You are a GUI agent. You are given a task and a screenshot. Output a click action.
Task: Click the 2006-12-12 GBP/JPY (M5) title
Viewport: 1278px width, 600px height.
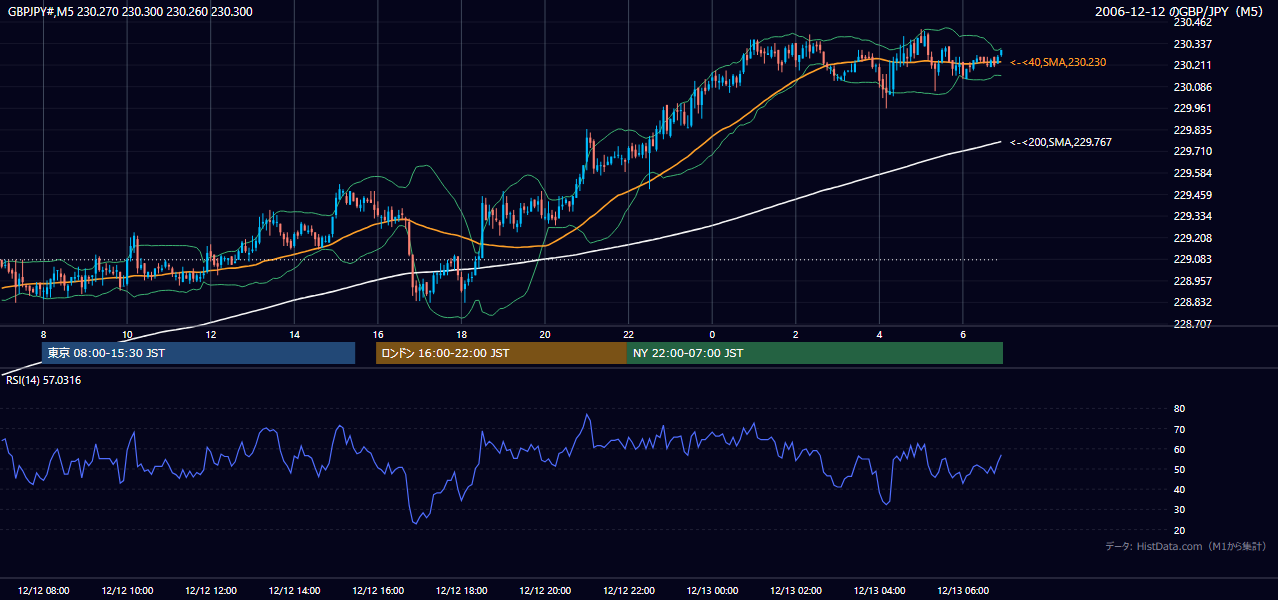1181,12
